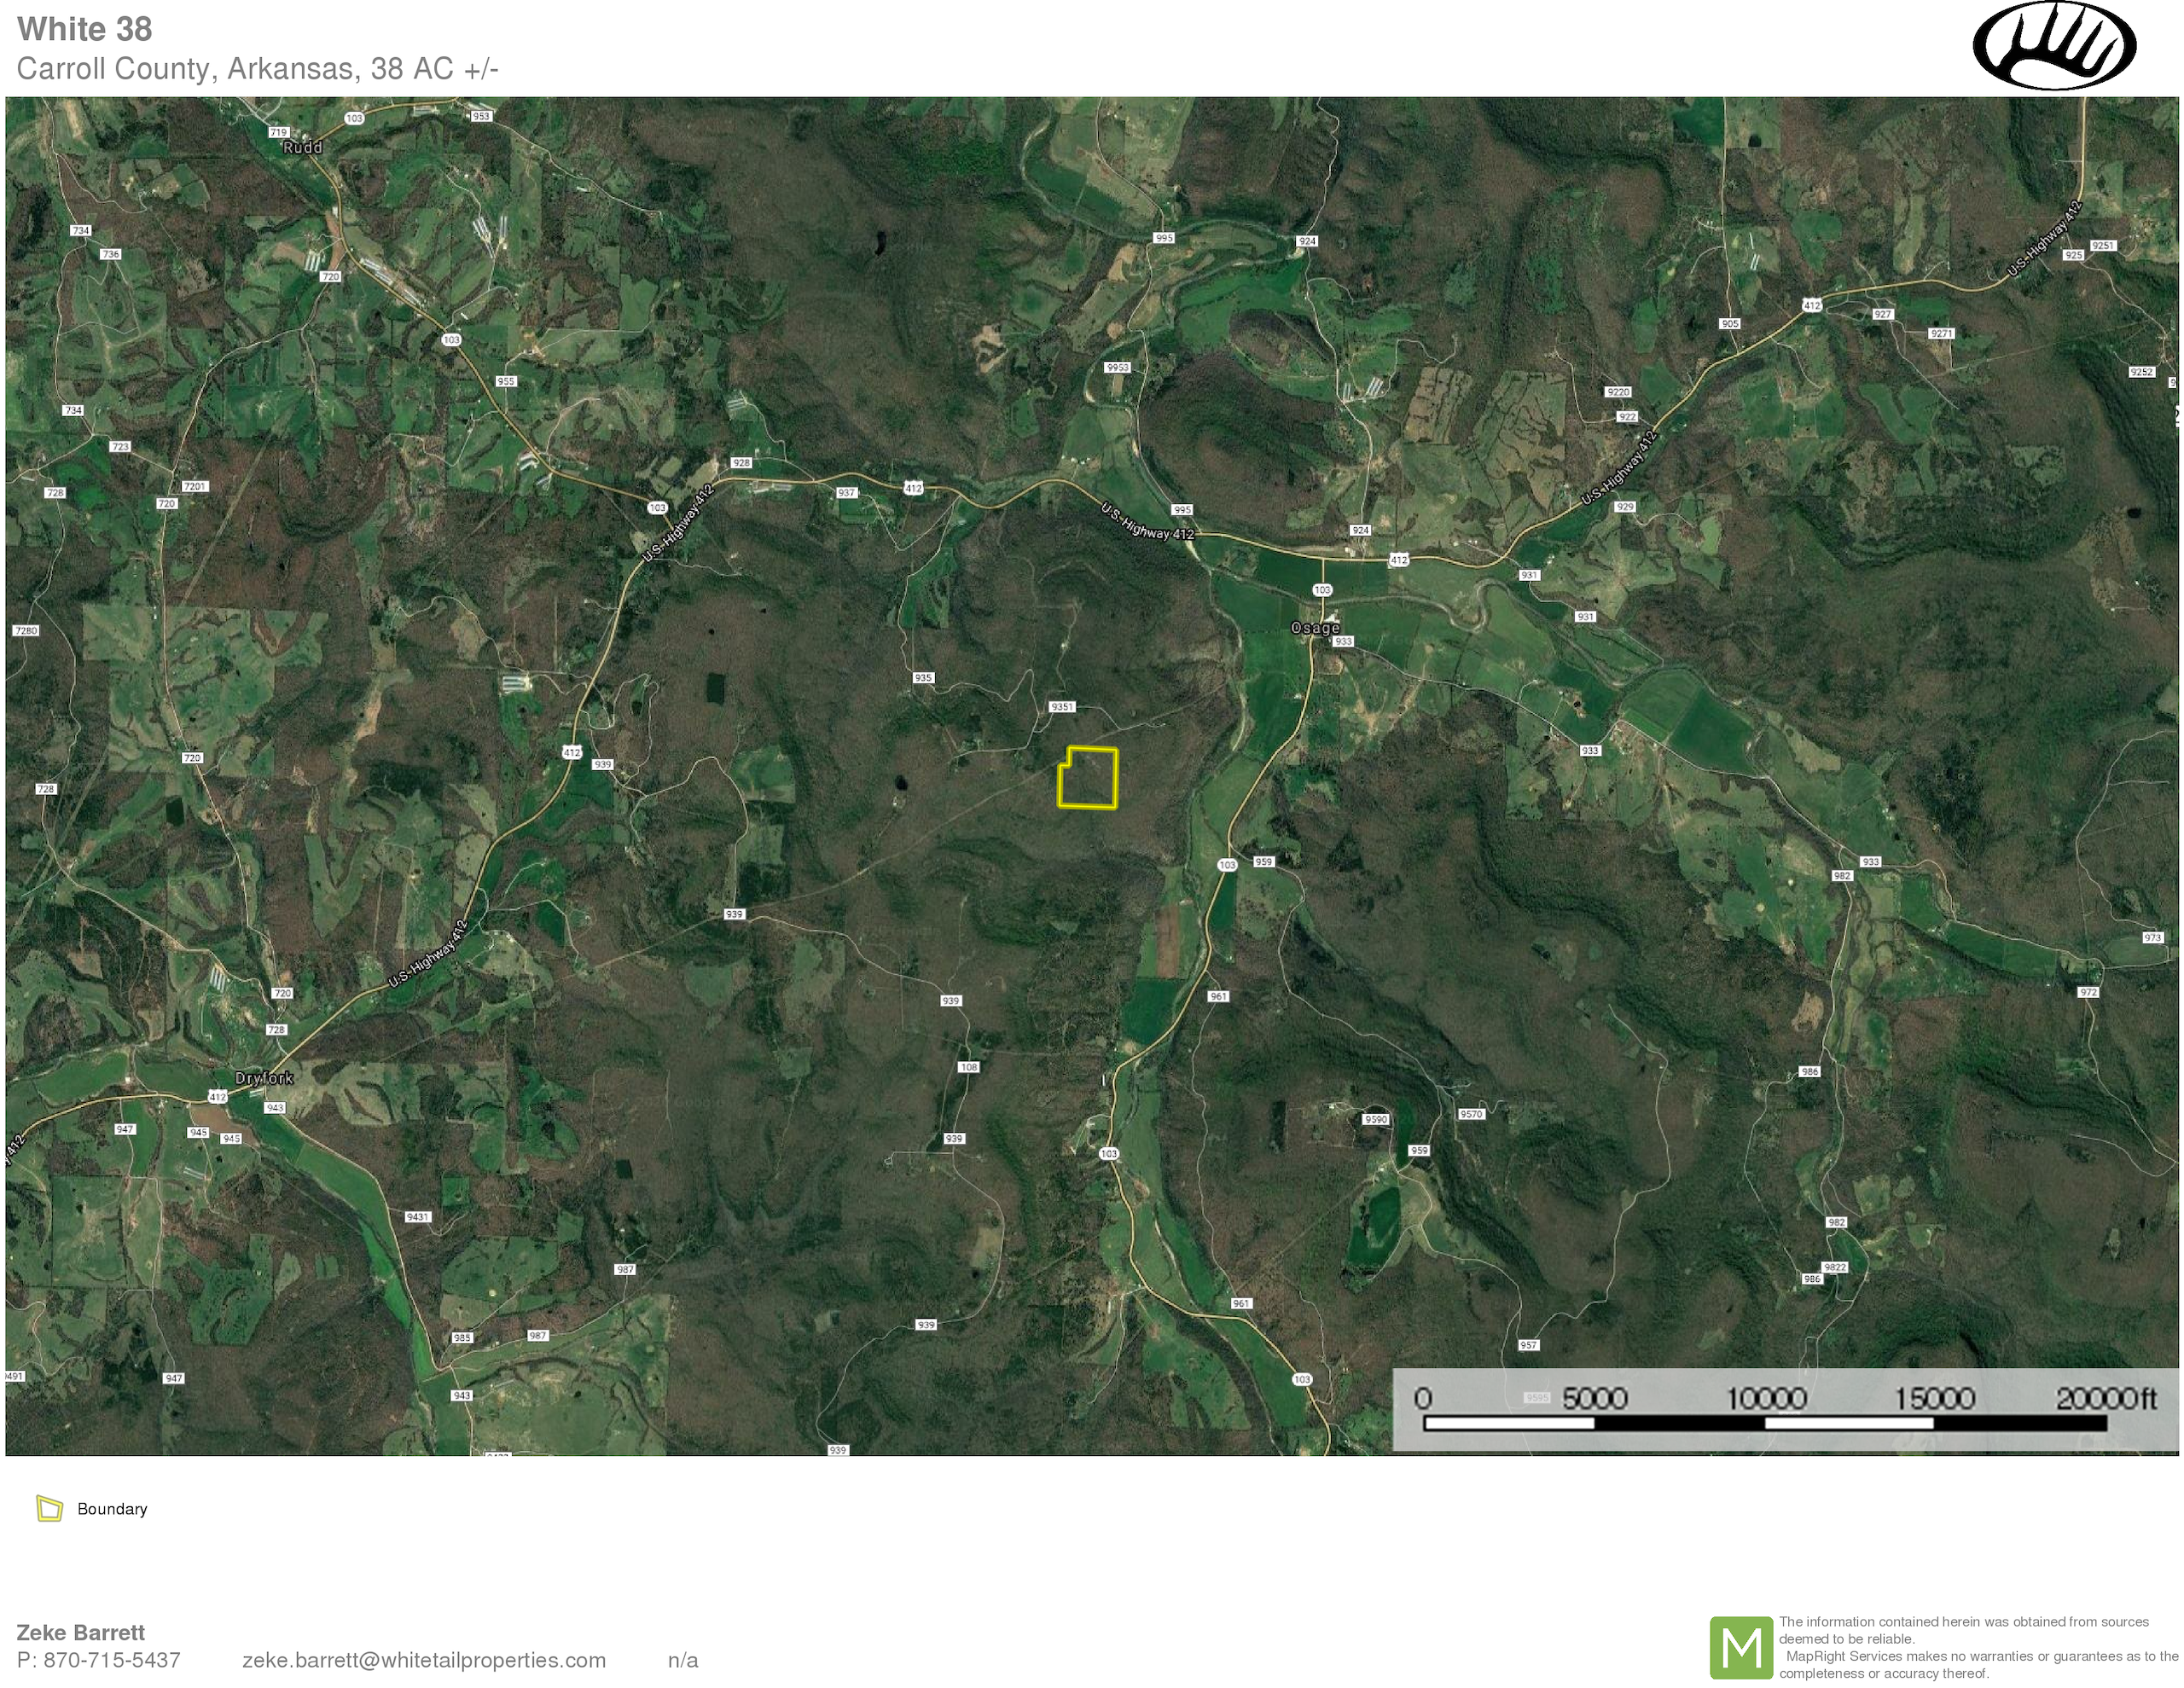Click the Carroll County, Arkansas subtitle text
Image resolution: width=2184 pixels, height=1688 pixels.
tap(257, 69)
